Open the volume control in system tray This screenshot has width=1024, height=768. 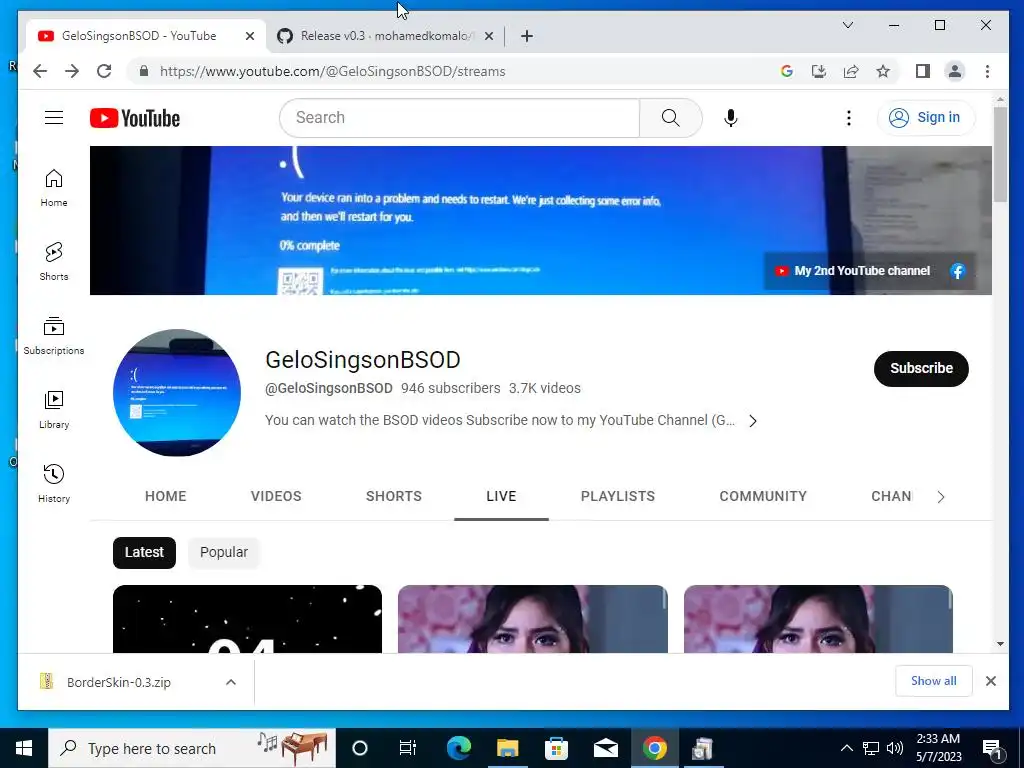[895, 748]
